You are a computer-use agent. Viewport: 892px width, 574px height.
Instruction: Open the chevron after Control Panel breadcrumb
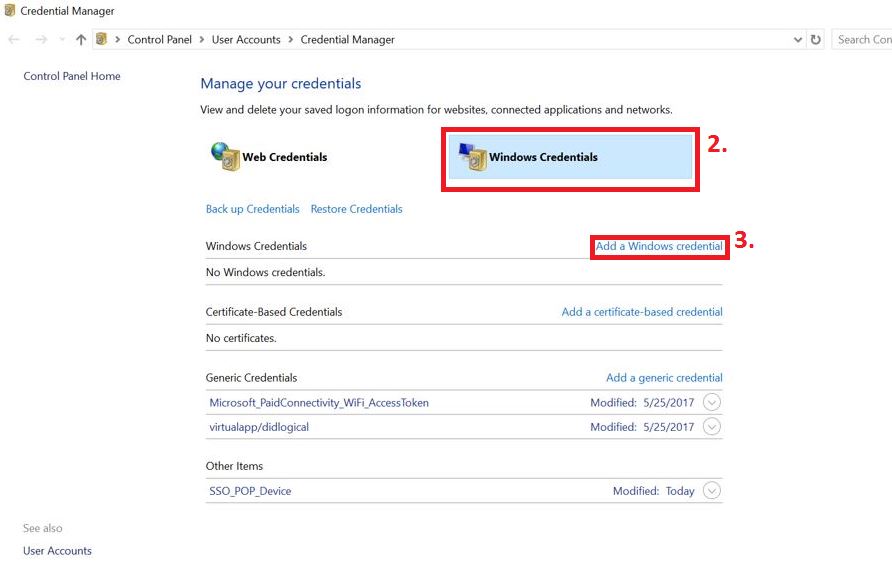[202, 39]
